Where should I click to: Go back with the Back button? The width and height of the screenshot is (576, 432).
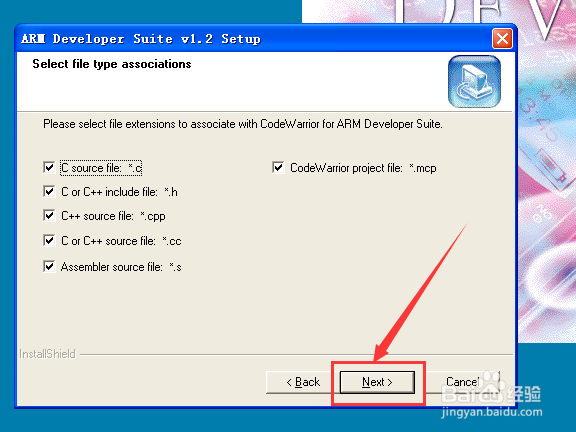click(302, 382)
